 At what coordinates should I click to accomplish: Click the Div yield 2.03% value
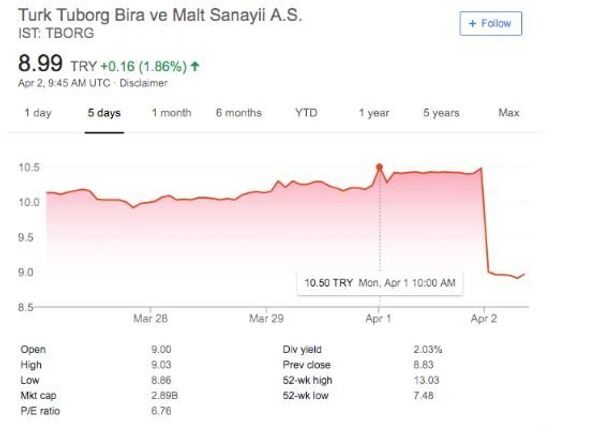tap(427, 350)
